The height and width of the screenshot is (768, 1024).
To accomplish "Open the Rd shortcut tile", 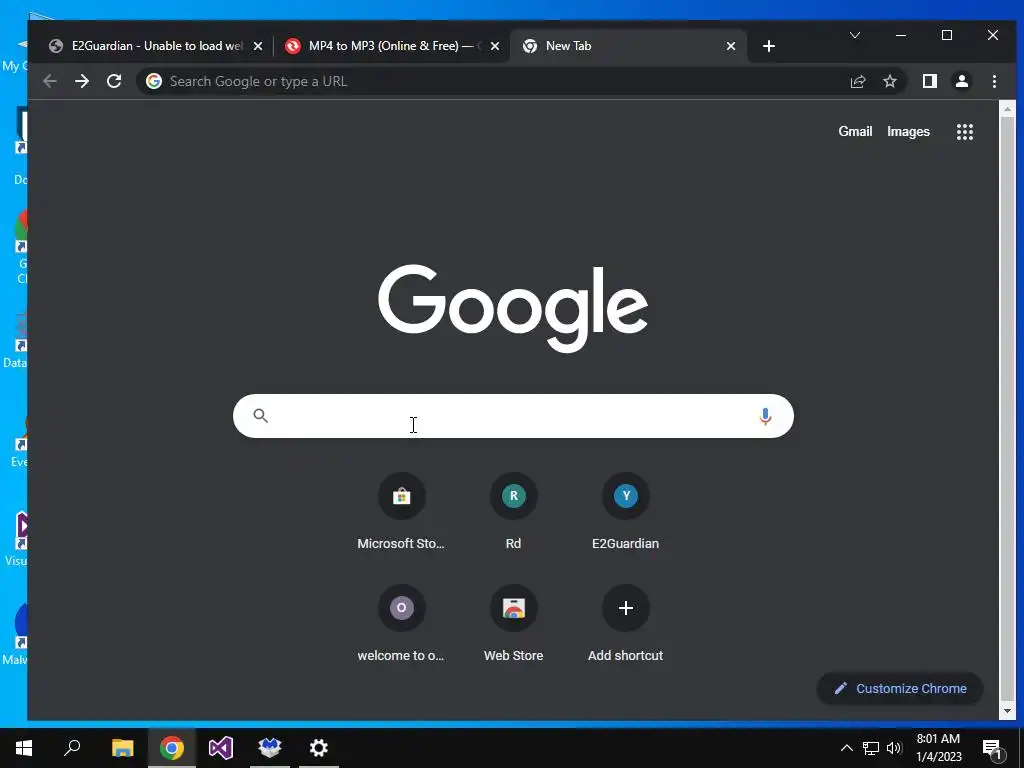I will [x=513, y=511].
